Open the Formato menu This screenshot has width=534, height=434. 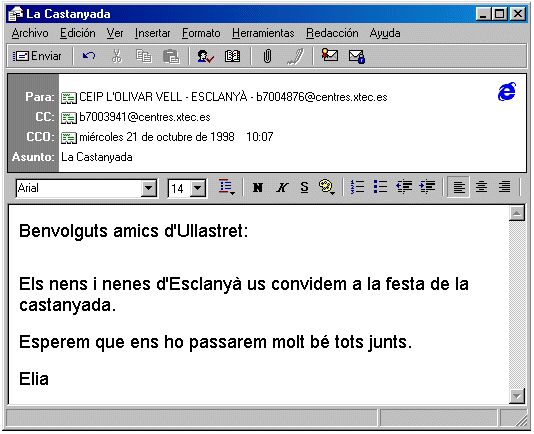[201, 33]
